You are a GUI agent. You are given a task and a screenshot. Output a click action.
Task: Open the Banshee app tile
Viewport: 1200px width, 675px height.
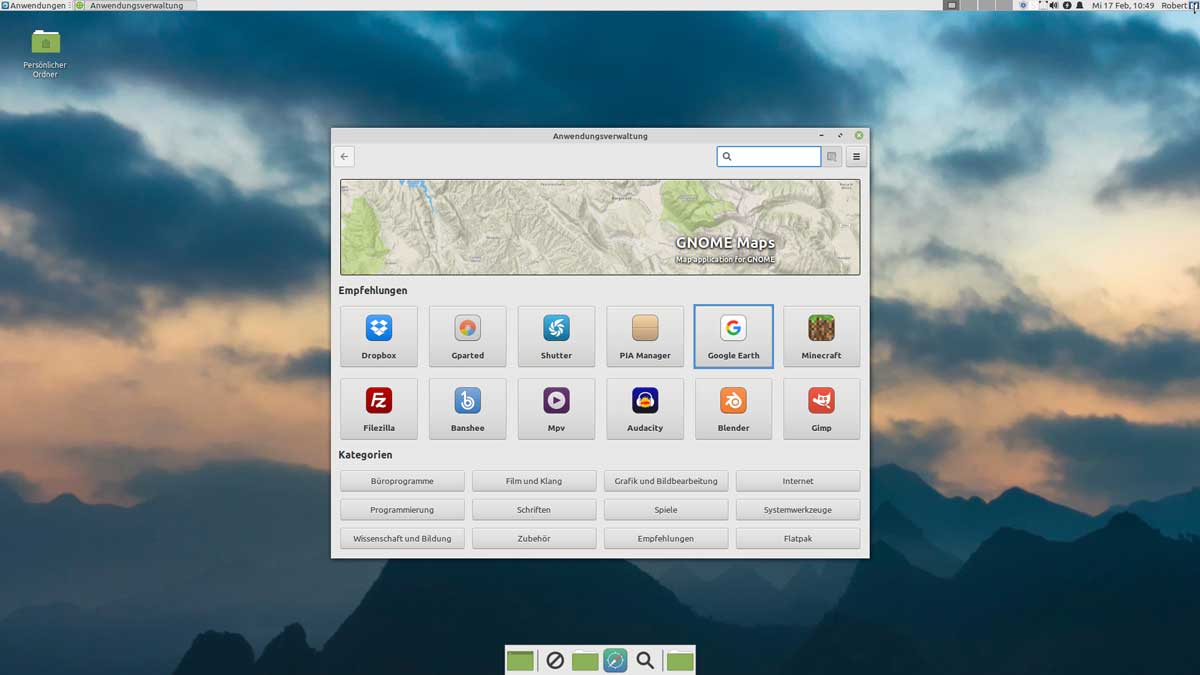click(x=467, y=409)
